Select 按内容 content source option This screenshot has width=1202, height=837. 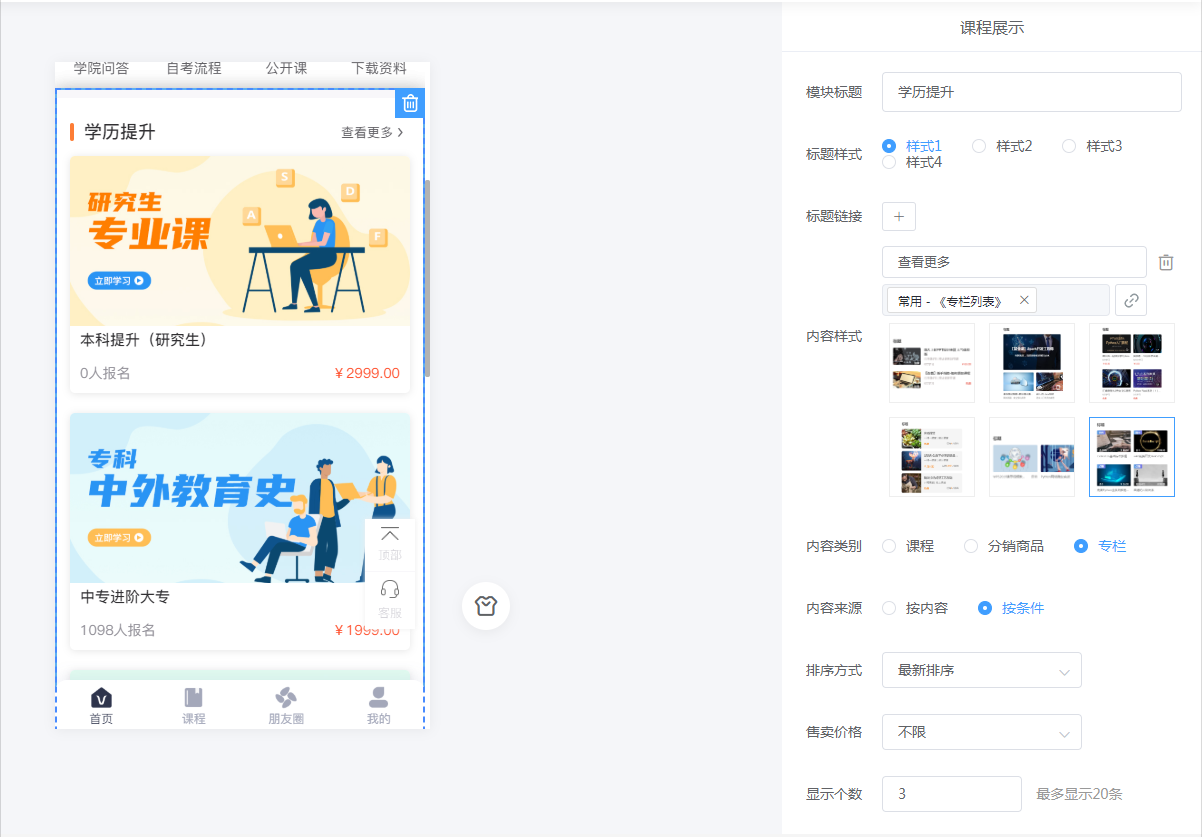pyautogui.click(x=889, y=608)
